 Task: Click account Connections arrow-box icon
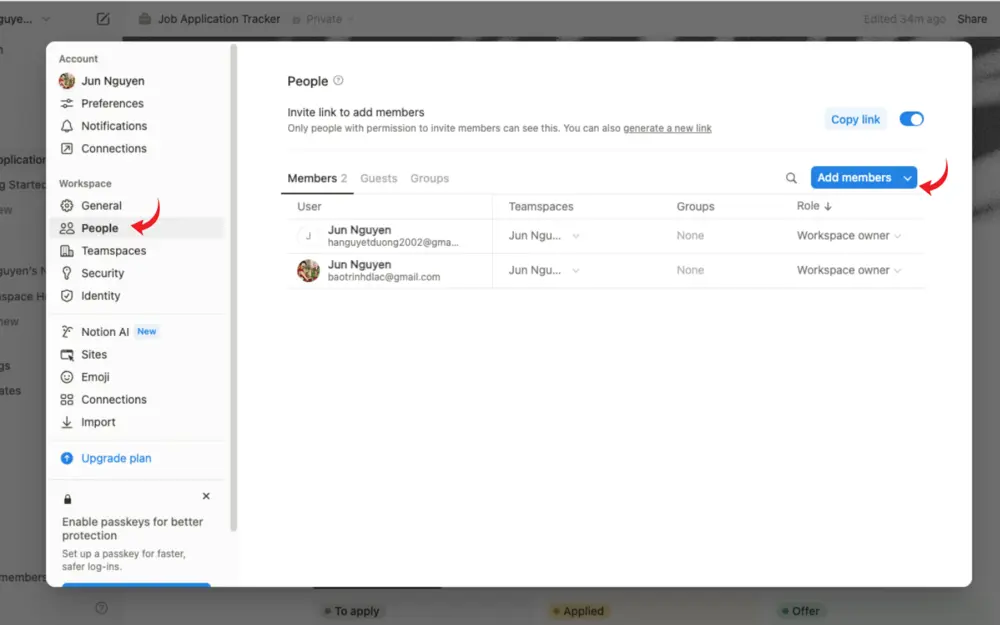coord(67,149)
